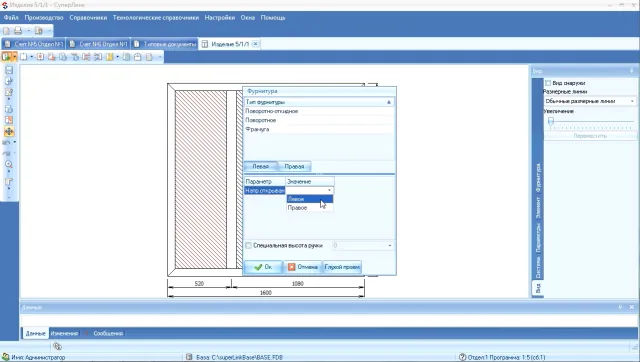Viewport: 640px width, 362px height.
Task: Select the Правая tab in Фурнитура dialog
Action: tap(294, 167)
